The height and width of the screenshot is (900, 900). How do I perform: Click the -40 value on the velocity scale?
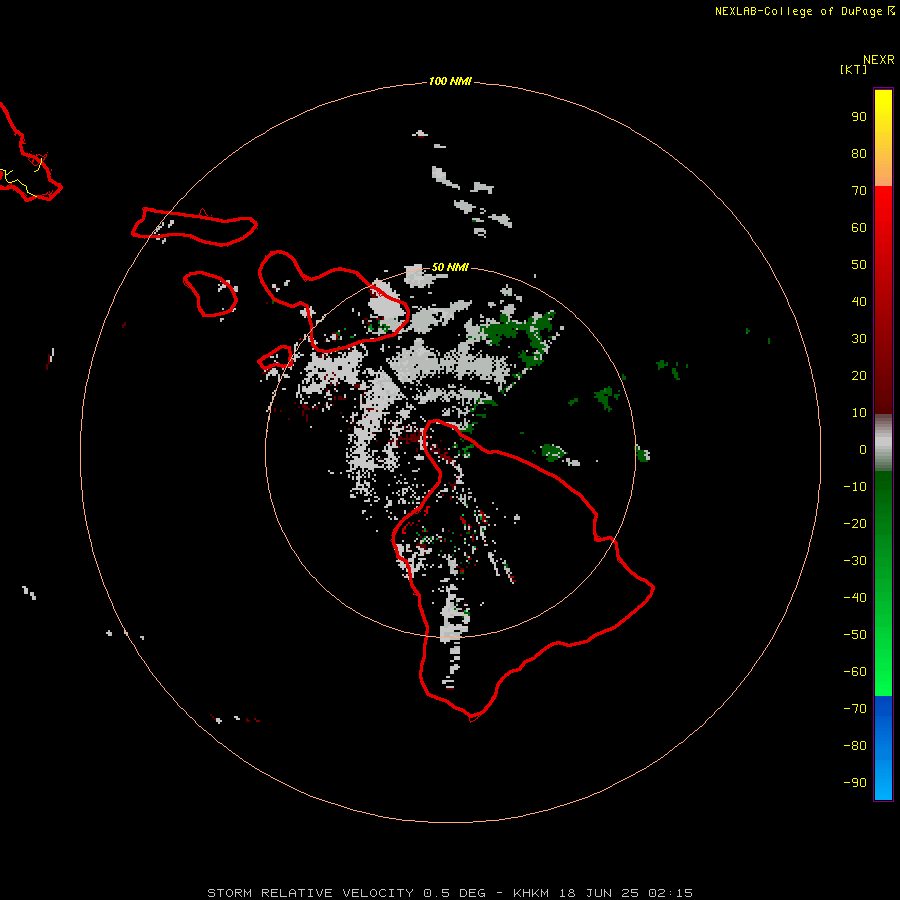point(855,598)
